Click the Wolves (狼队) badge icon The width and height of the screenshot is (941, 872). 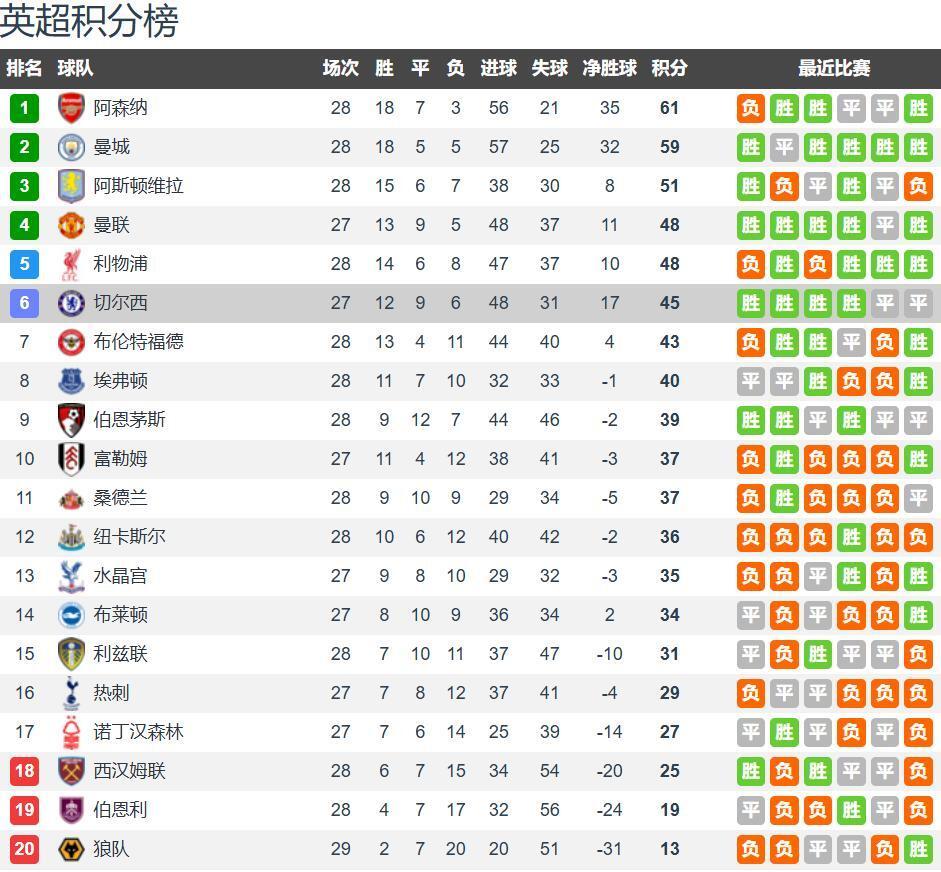(x=72, y=849)
